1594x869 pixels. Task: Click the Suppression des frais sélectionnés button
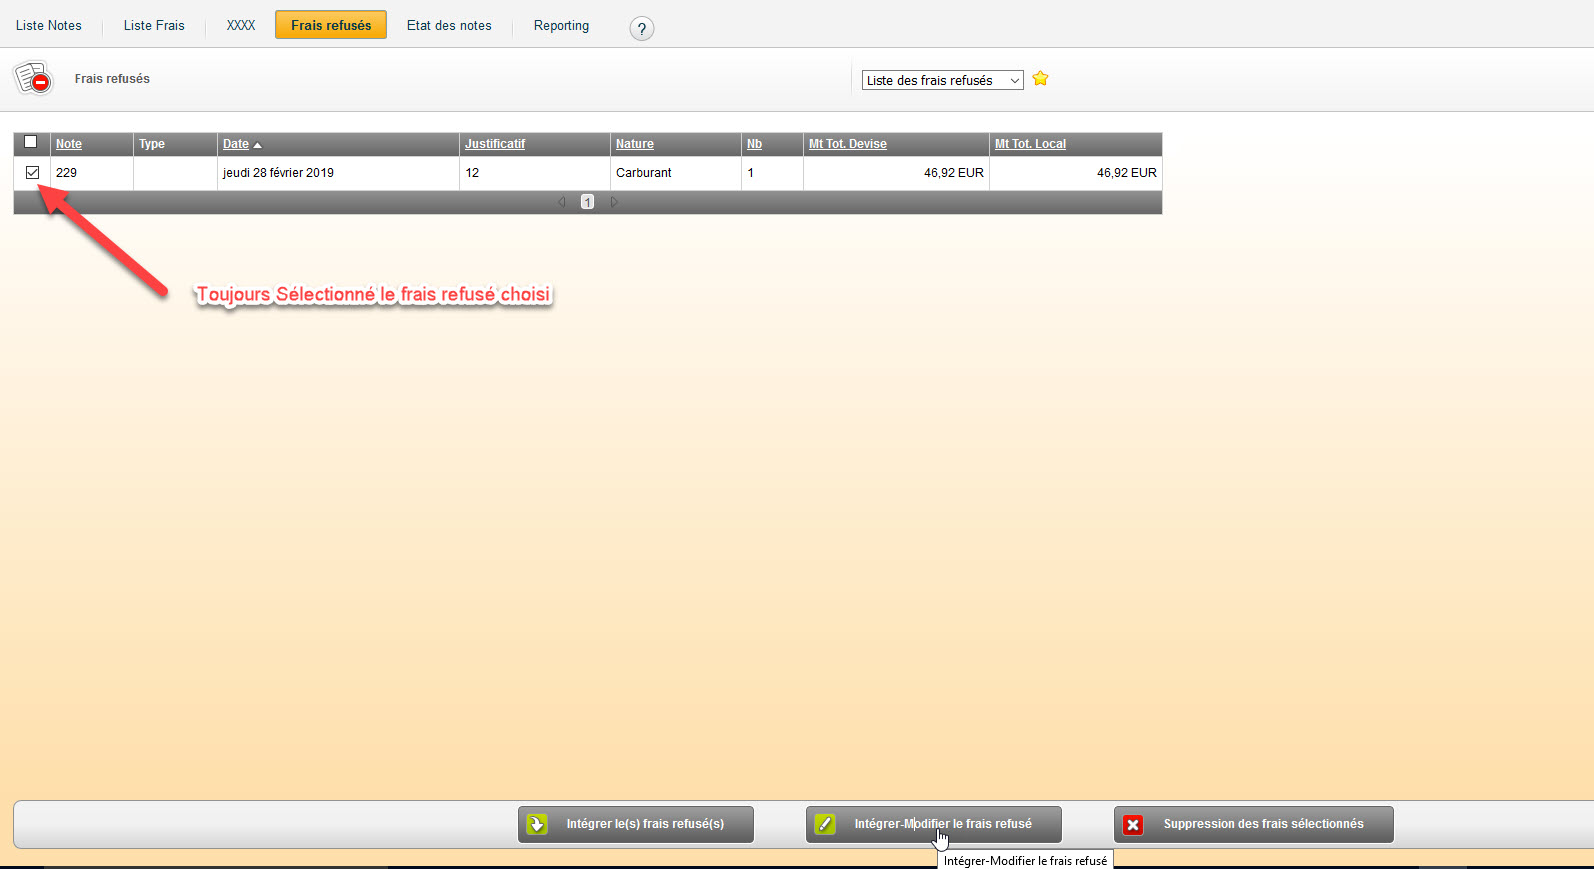1262,824
